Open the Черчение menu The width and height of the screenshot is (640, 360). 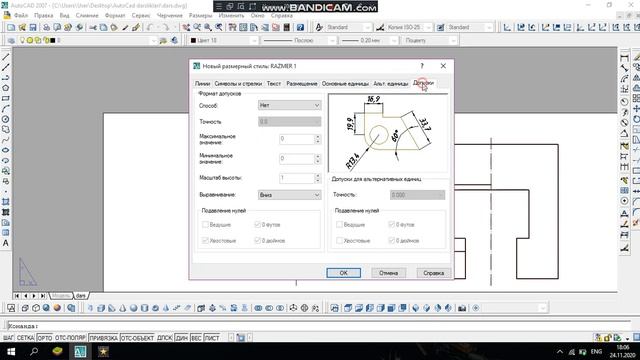click(170, 16)
